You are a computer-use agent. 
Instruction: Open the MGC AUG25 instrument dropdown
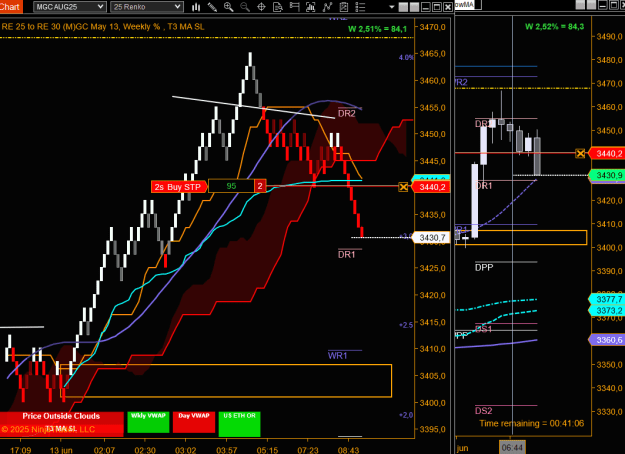(x=69, y=7)
